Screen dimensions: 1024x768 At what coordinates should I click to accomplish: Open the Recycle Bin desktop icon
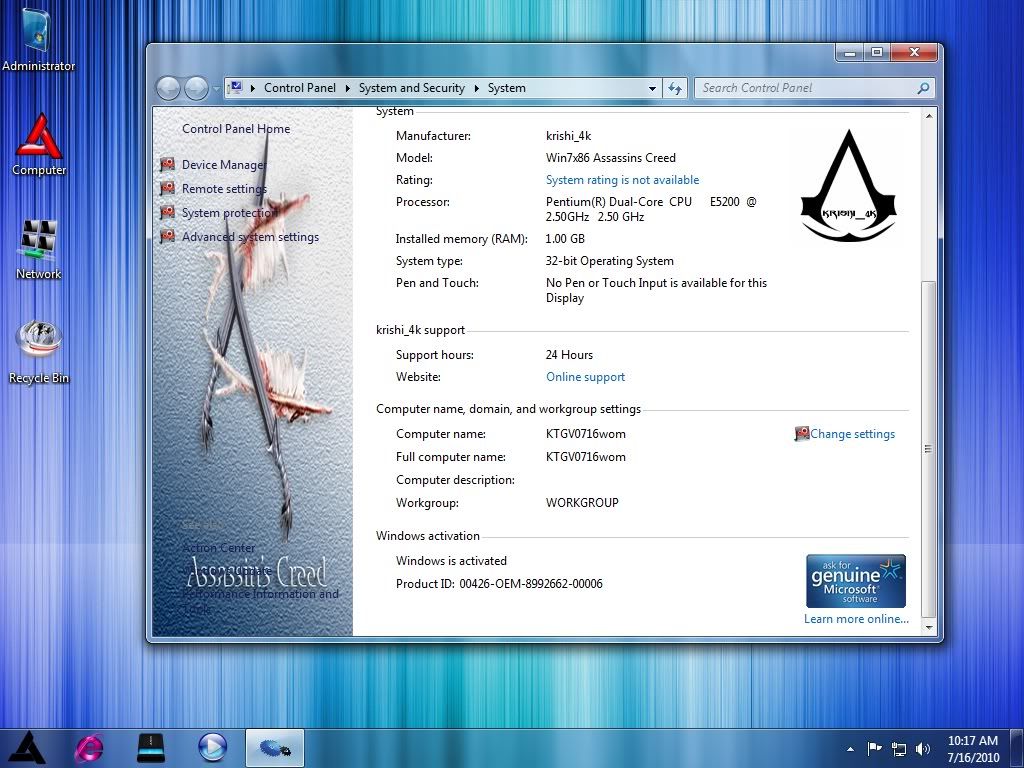click(x=39, y=351)
